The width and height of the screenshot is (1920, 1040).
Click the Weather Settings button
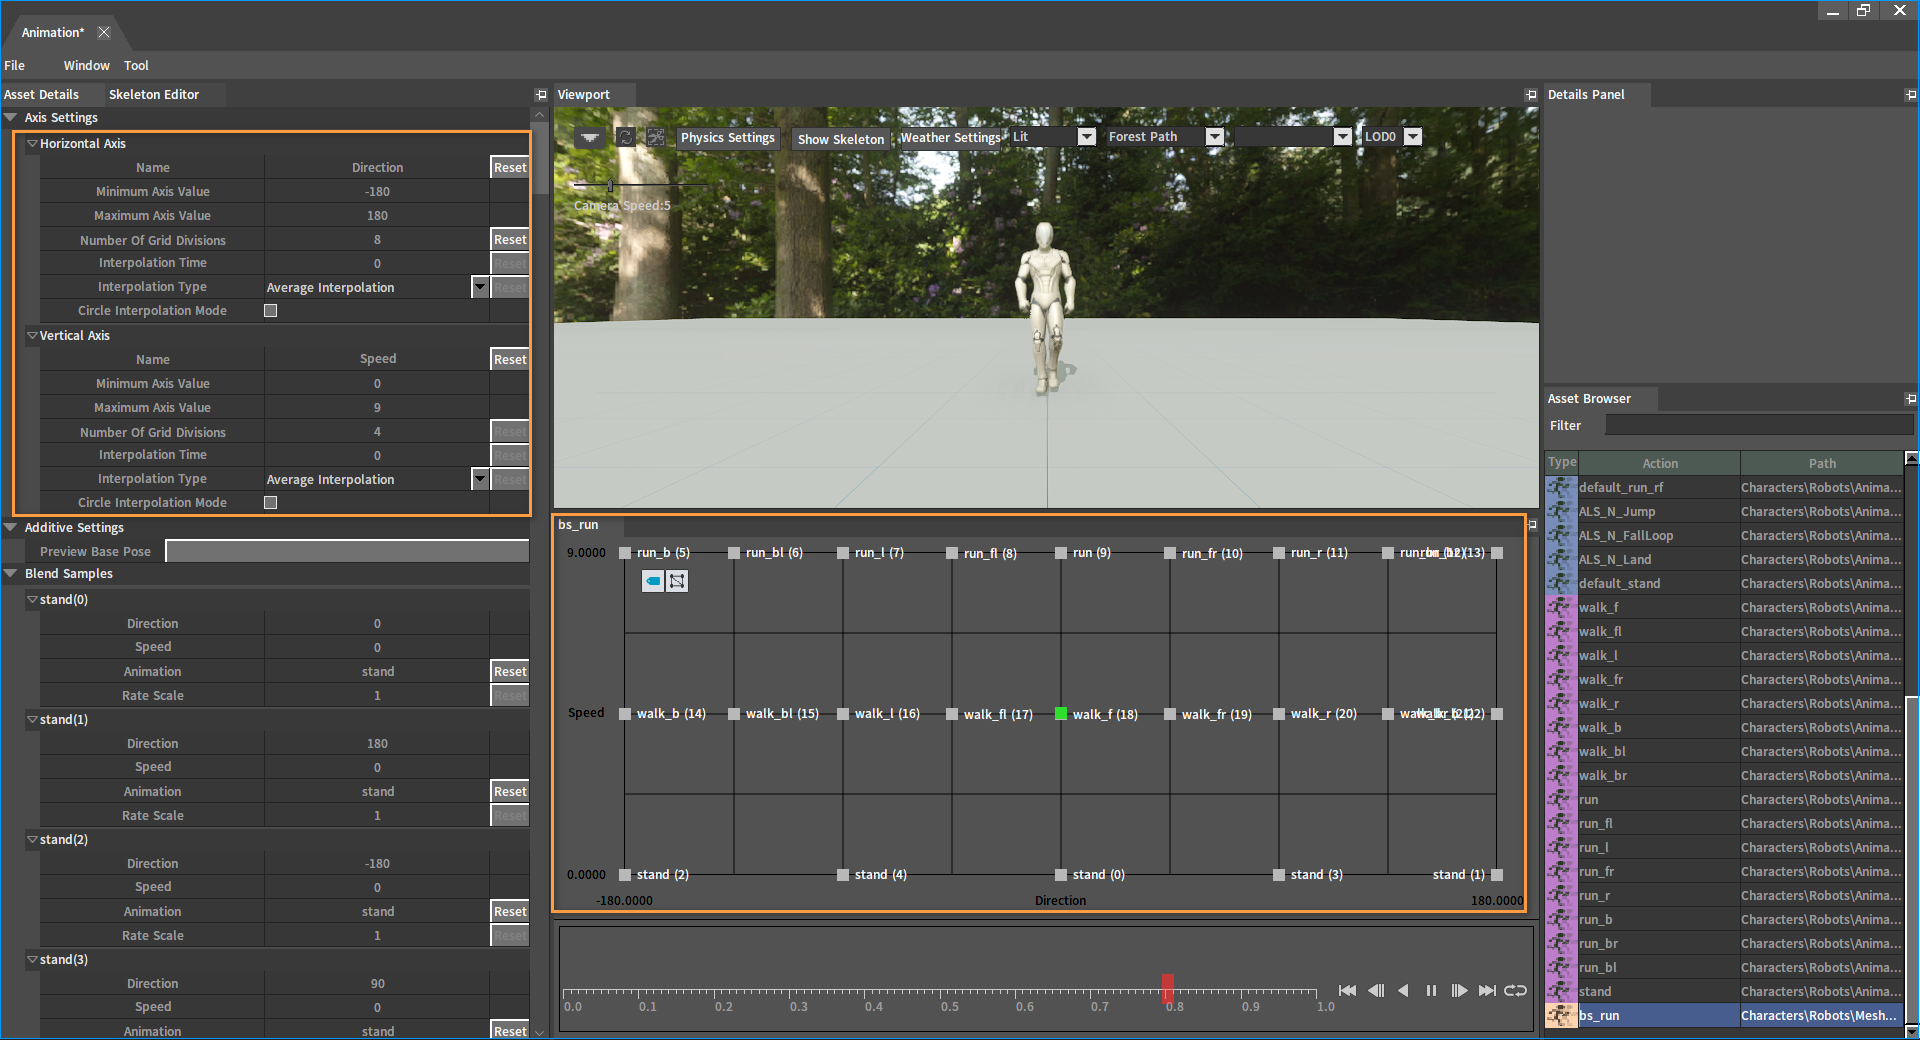coord(950,138)
